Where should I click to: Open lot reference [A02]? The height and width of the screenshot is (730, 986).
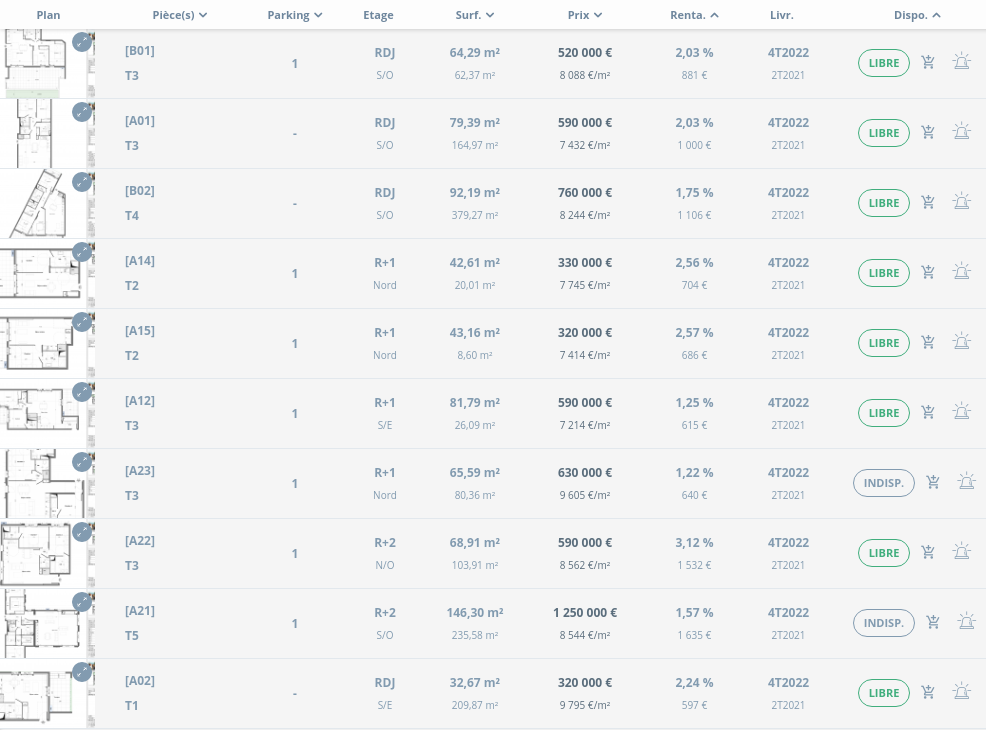coord(140,681)
